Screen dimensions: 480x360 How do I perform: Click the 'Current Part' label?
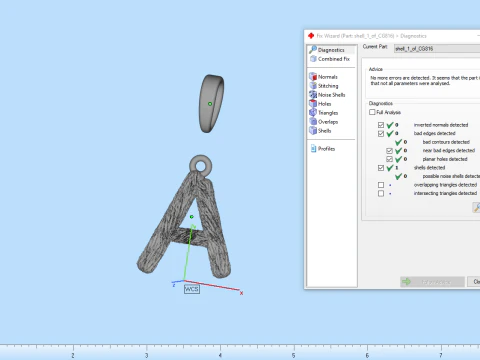[x=375, y=46]
